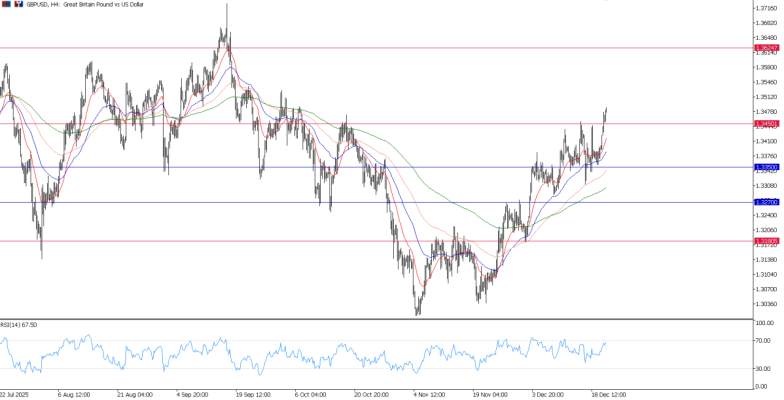The width and height of the screenshot is (784, 400).
Task: Click the 1.37160 price scale label
Action: pyautogui.click(x=768, y=8)
